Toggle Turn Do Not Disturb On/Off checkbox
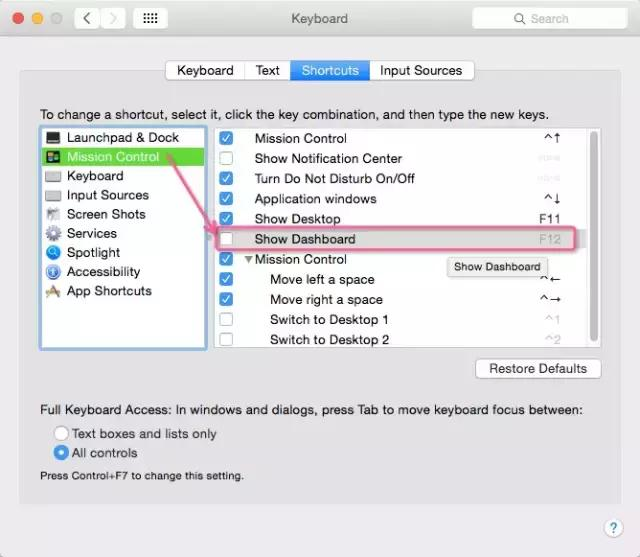This screenshot has height=557, width=640. click(226, 178)
